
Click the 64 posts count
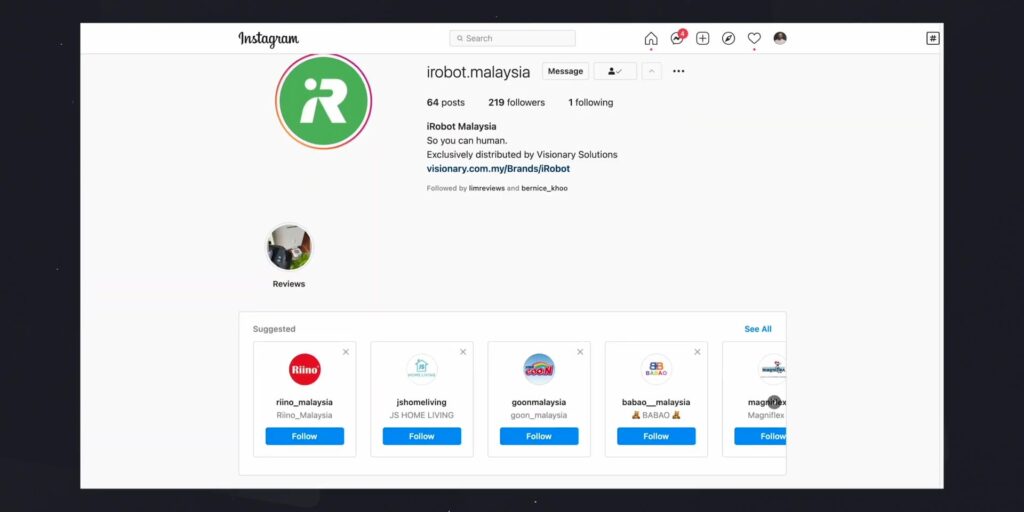coord(445,103)
